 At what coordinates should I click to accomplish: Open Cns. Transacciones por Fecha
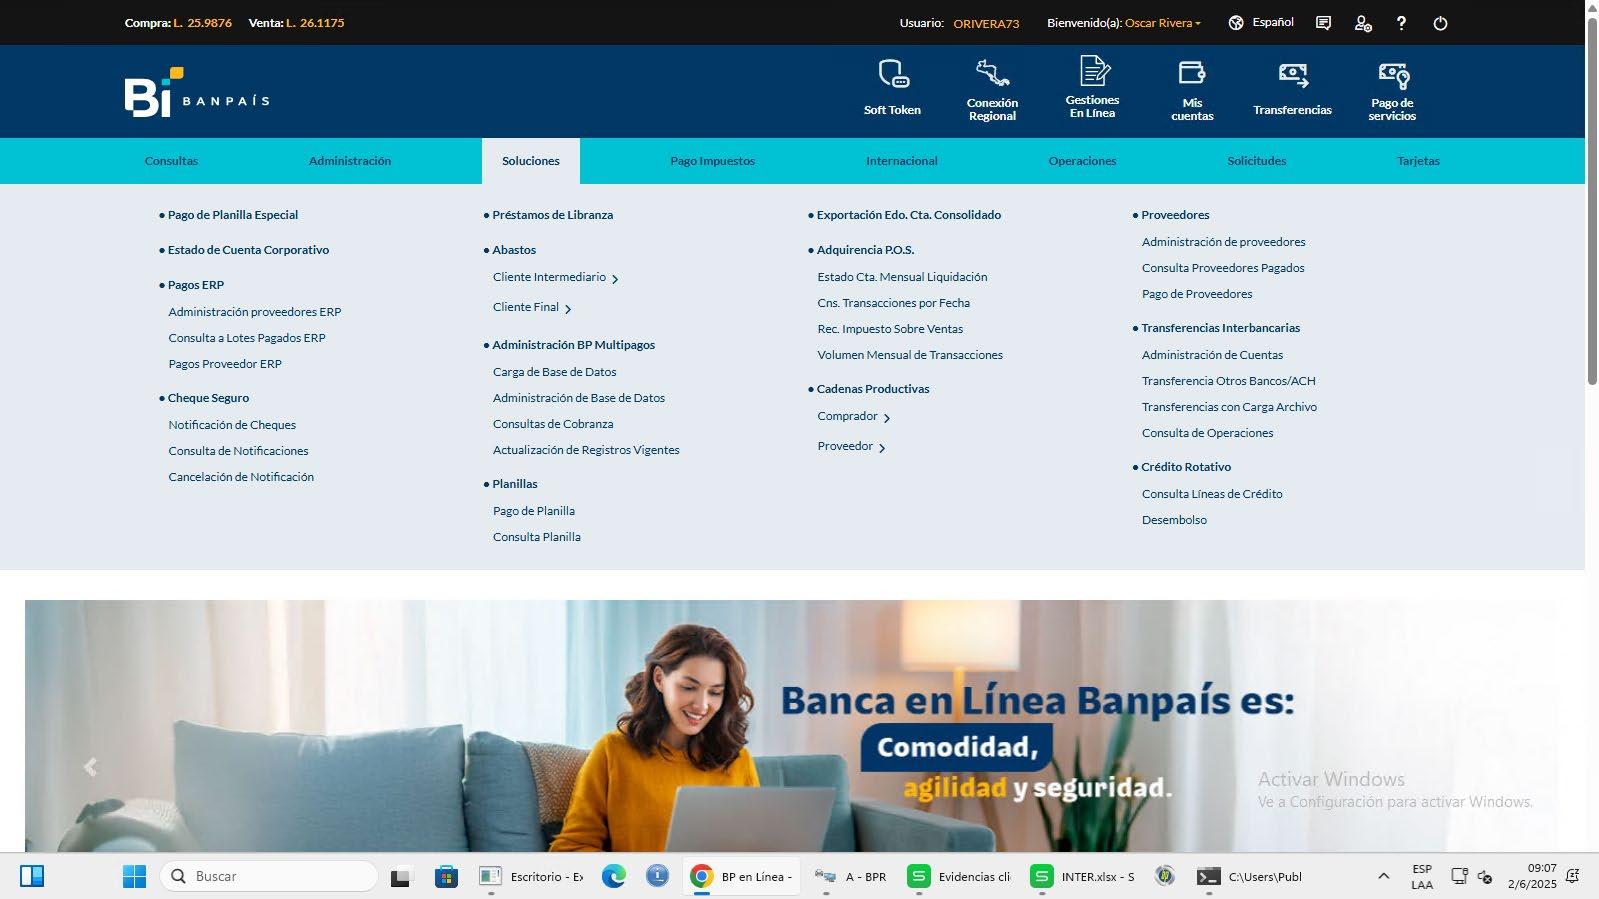point(894,303)
